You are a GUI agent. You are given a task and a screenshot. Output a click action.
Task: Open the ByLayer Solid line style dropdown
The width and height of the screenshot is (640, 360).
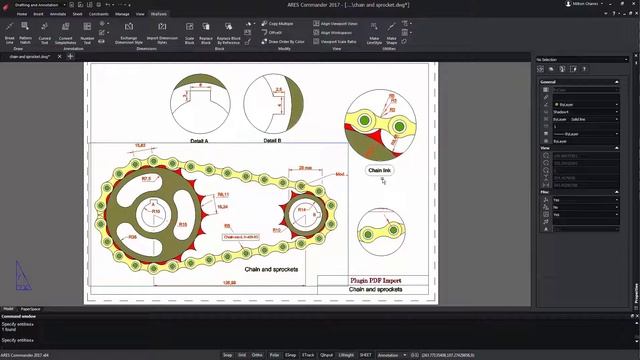tap(586, 119)
